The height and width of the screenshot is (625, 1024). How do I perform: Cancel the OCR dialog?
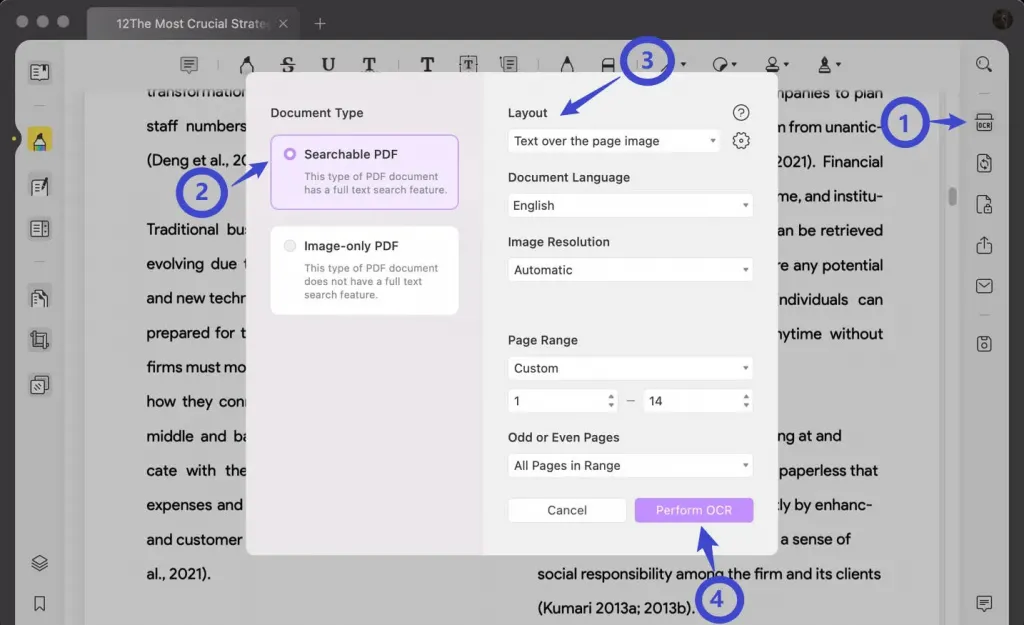567,510
